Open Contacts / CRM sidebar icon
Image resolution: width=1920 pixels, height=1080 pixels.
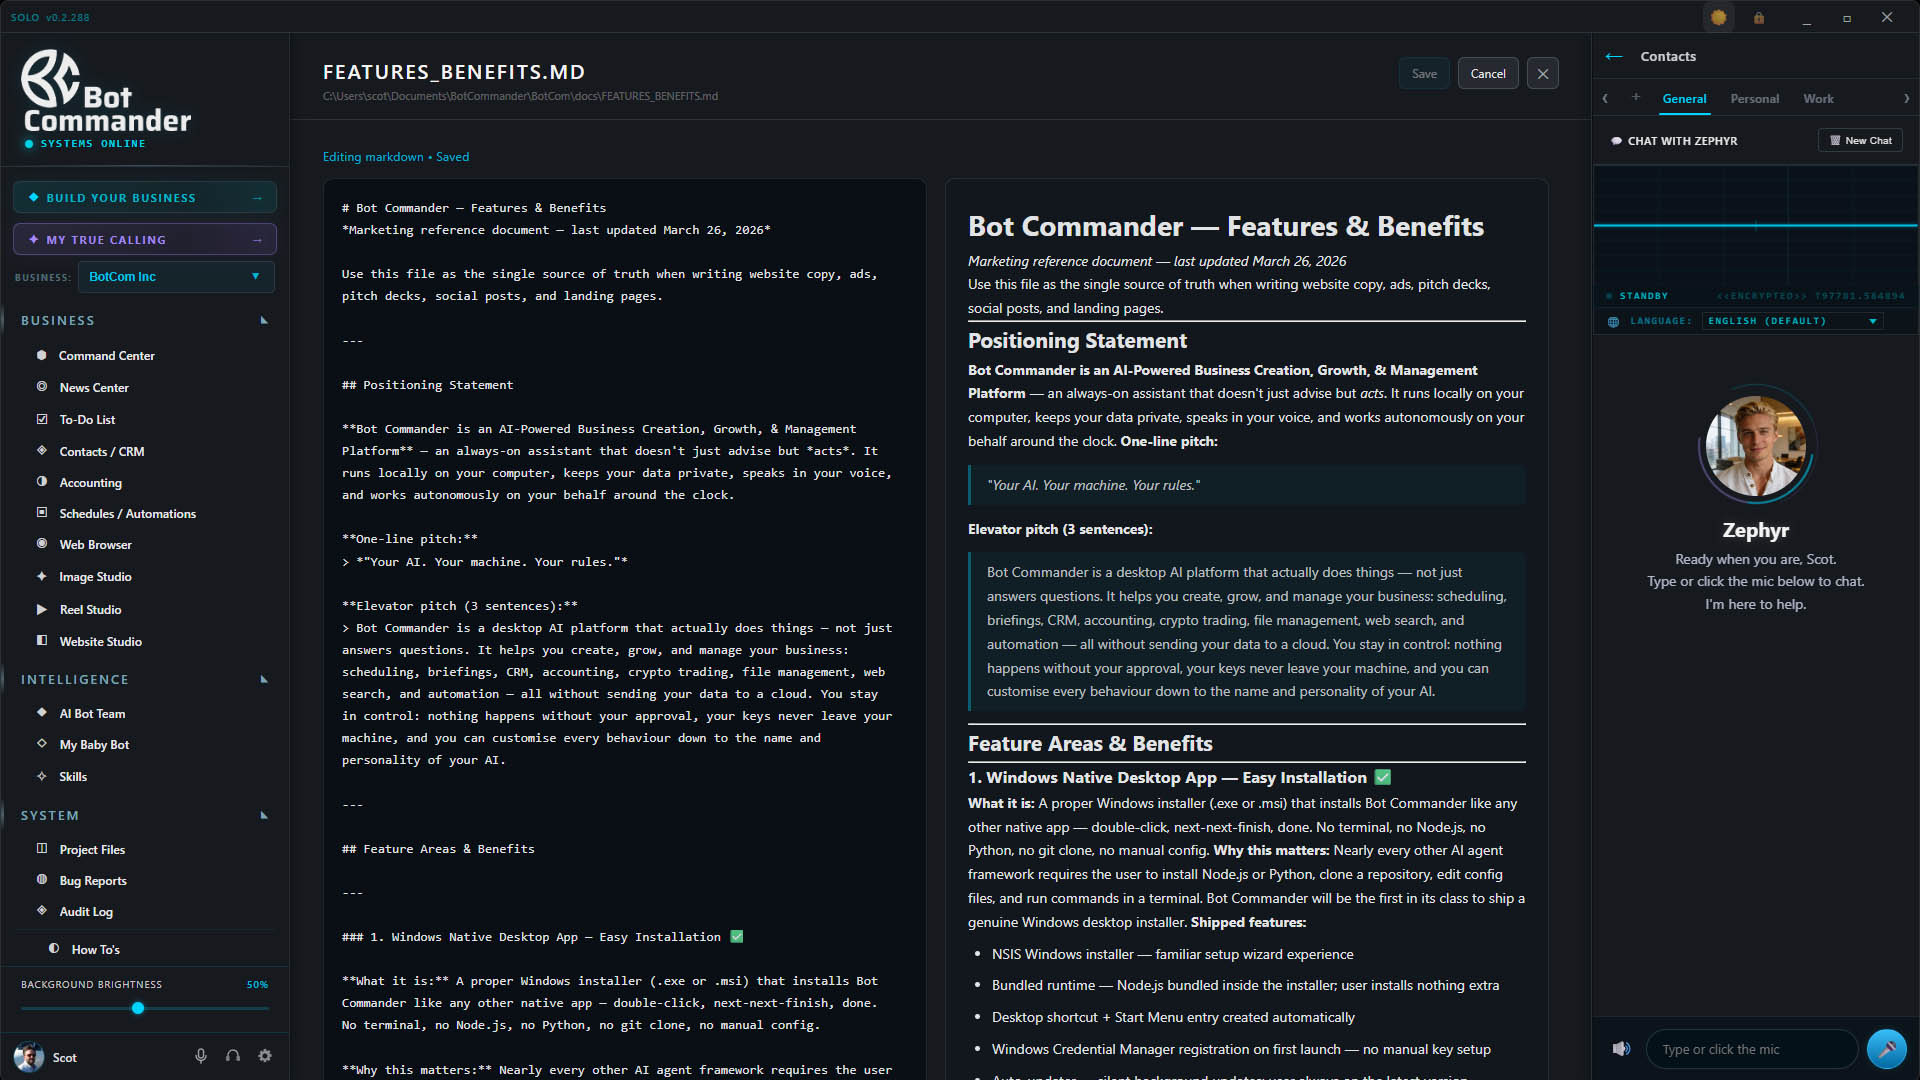(x=42, y=451)
